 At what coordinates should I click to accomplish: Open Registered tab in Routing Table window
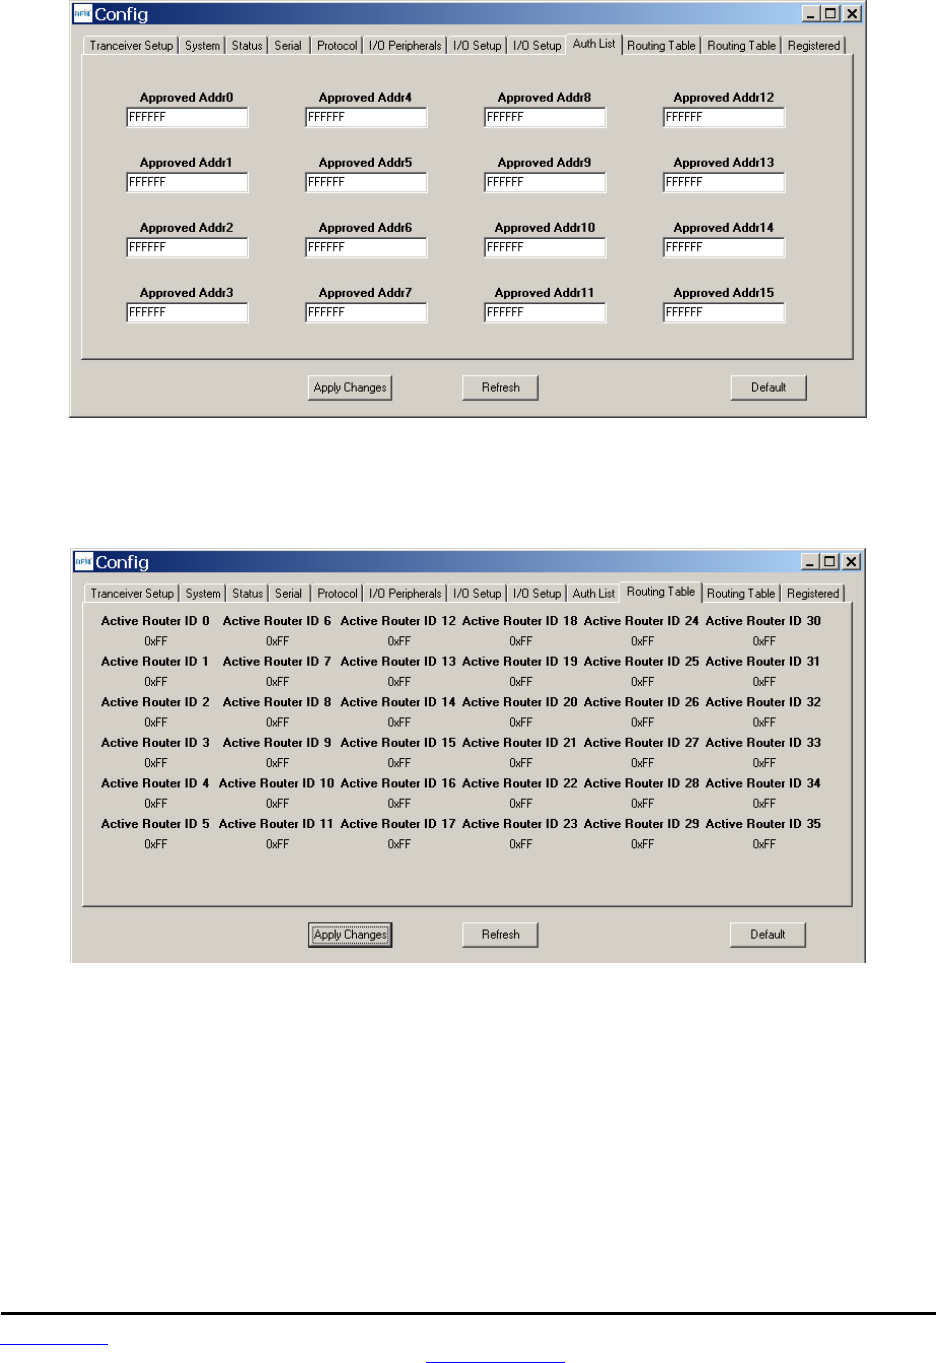click(813, 594)
